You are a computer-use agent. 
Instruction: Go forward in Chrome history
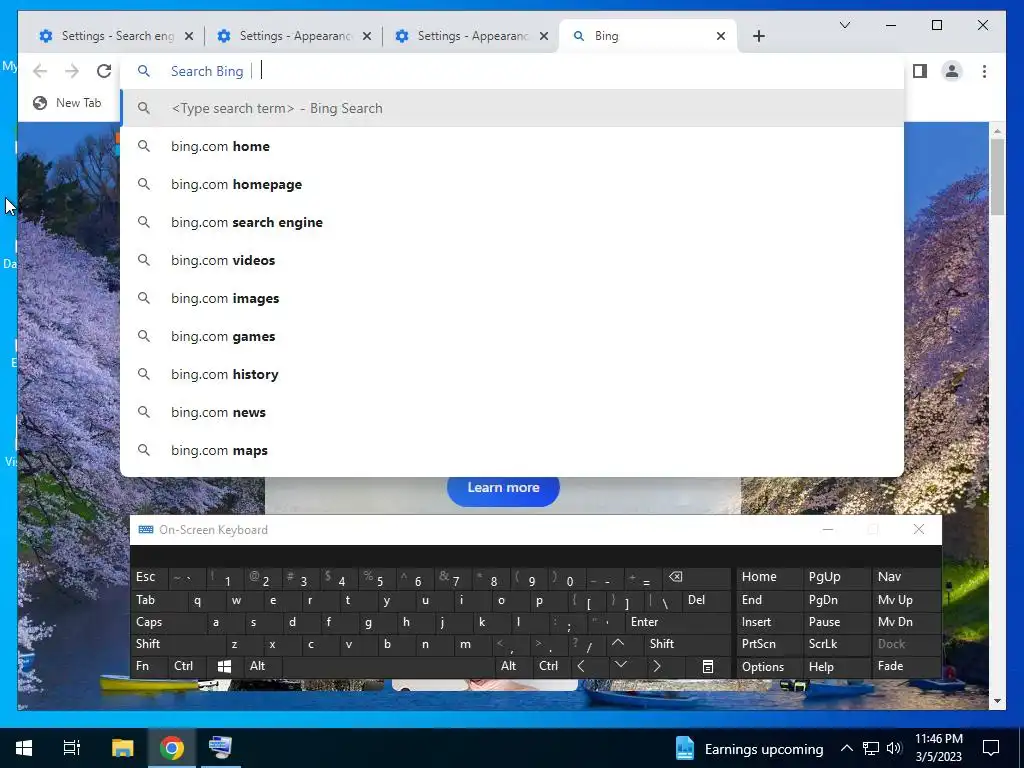click(x=72, y=71)
